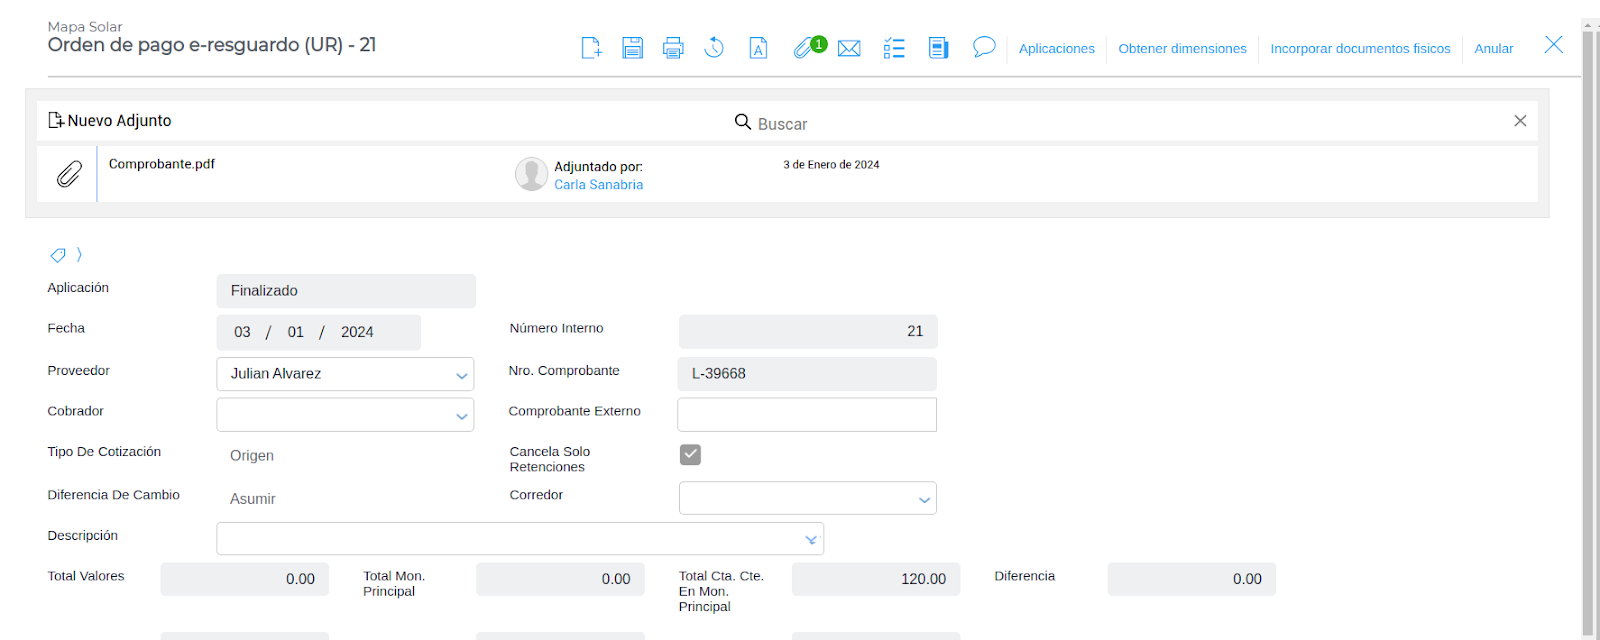Click the Comprobante Externo input field
Screen dimensions: 1600x640
coord(806,415)
